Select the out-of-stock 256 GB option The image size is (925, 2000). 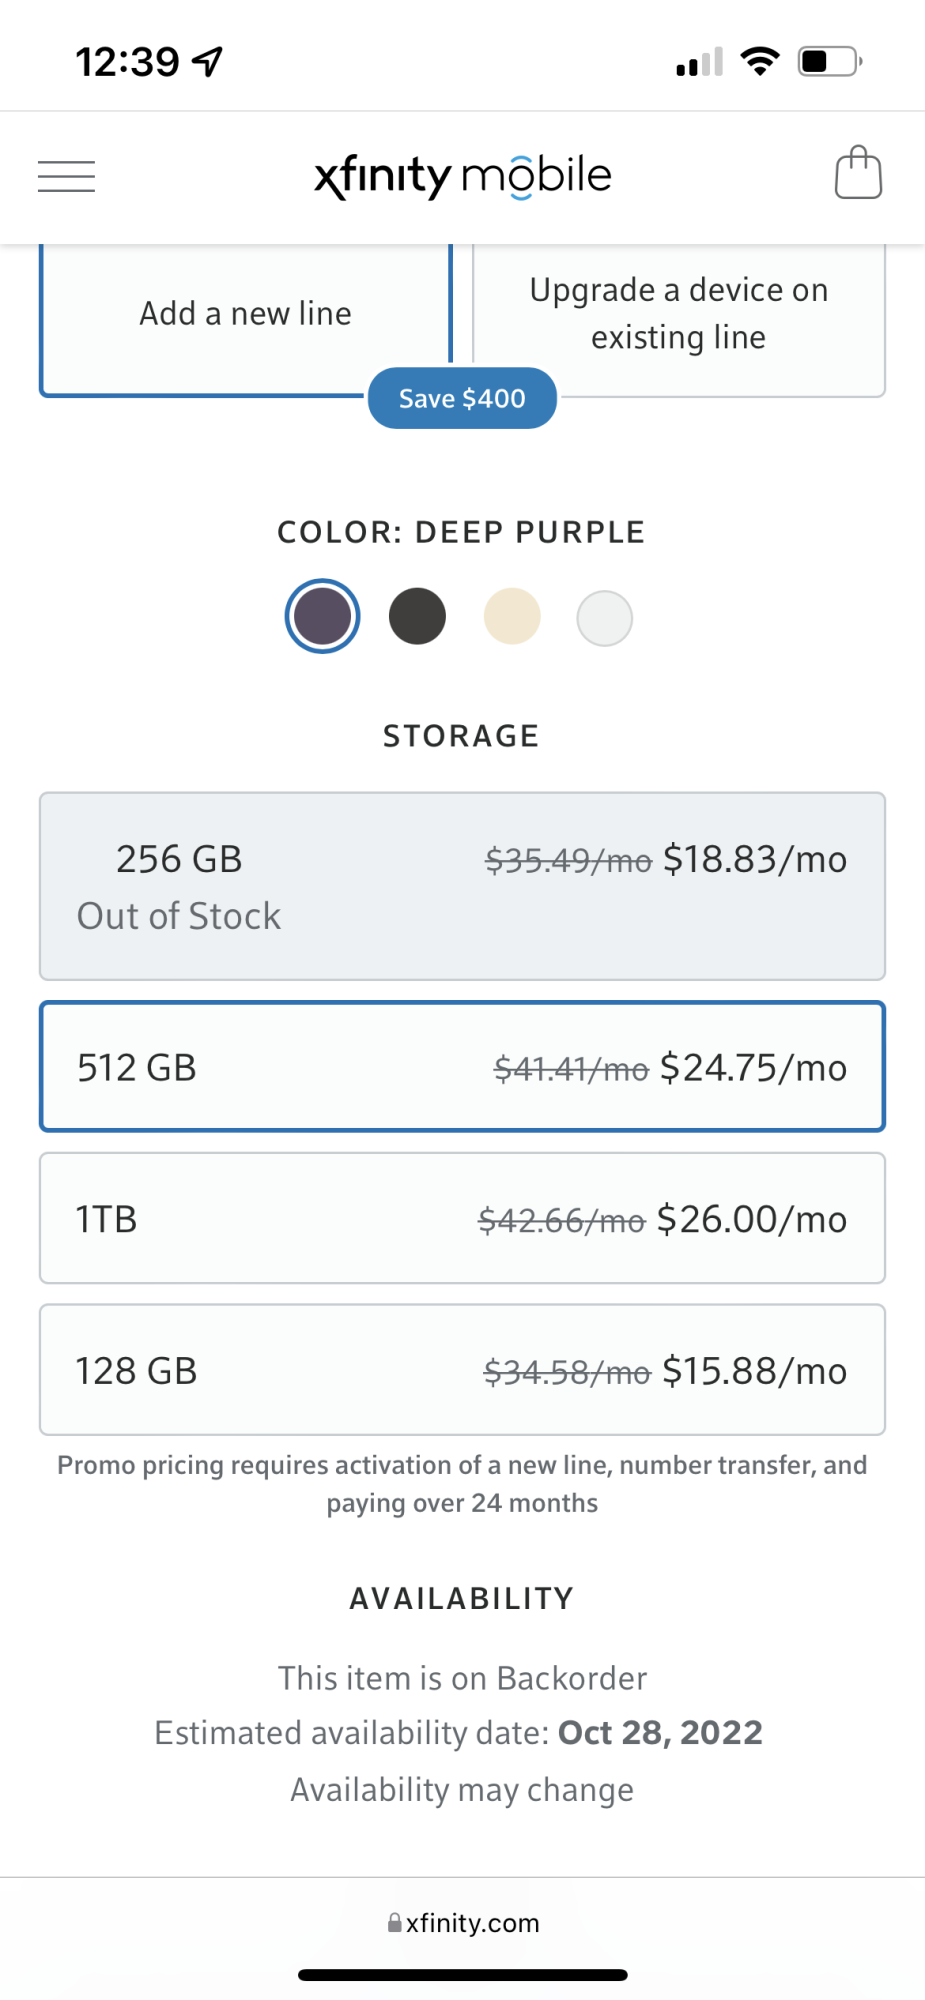(462, 886)
